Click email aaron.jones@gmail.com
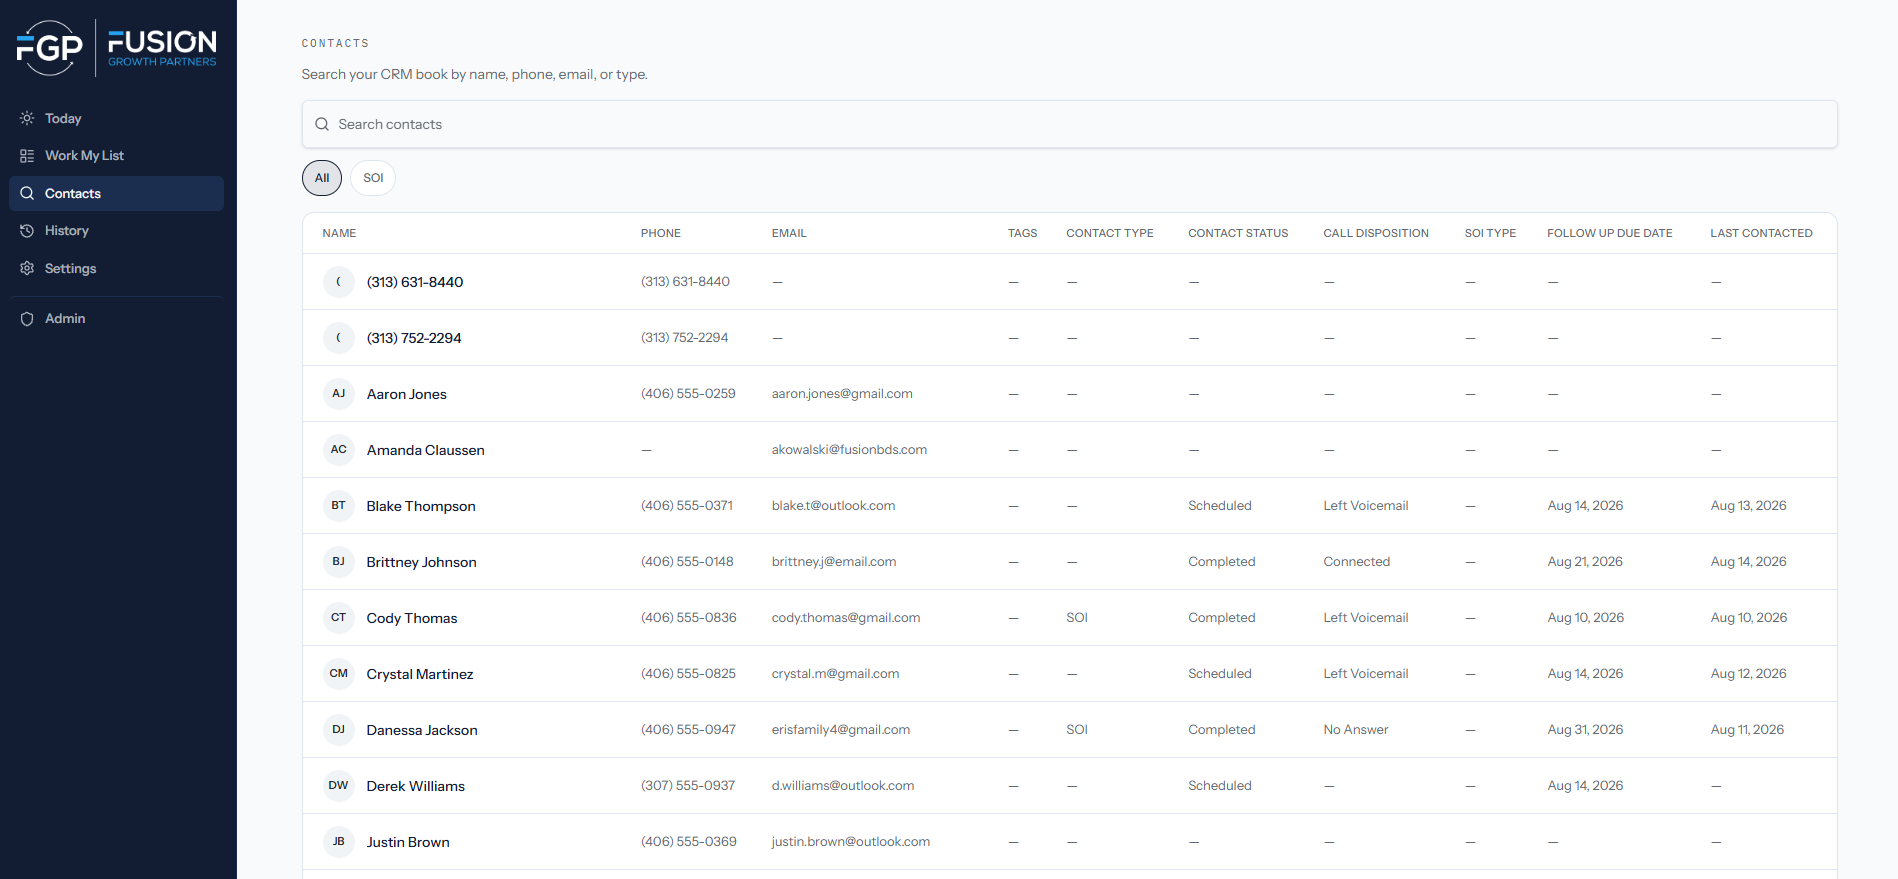 coord(842,394)
